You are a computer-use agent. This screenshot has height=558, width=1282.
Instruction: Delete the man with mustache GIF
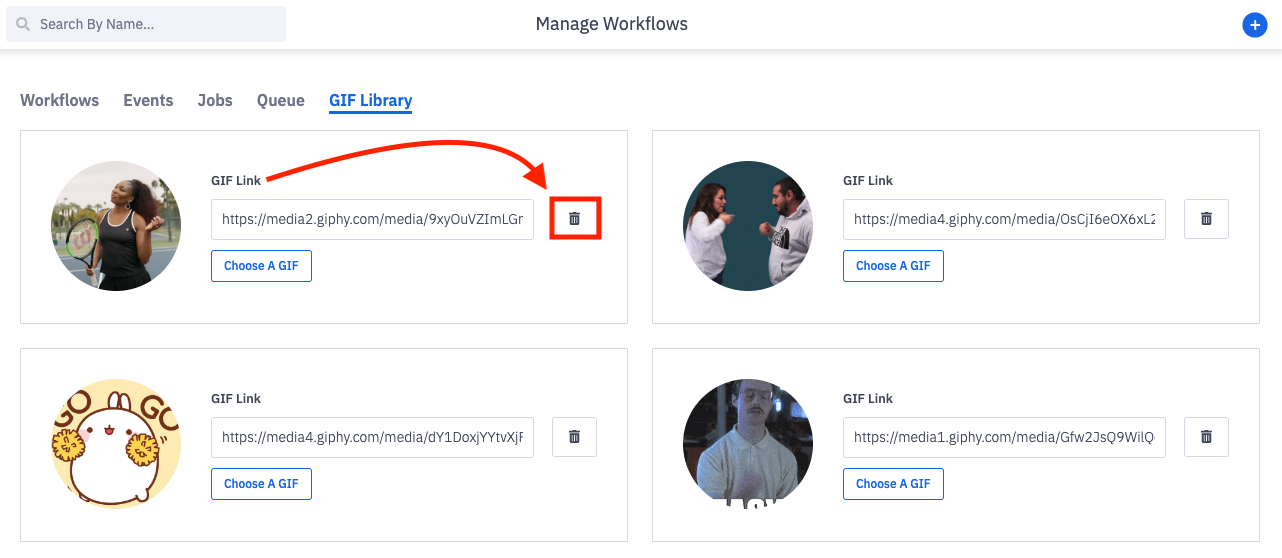click(x=1206, y=437)
